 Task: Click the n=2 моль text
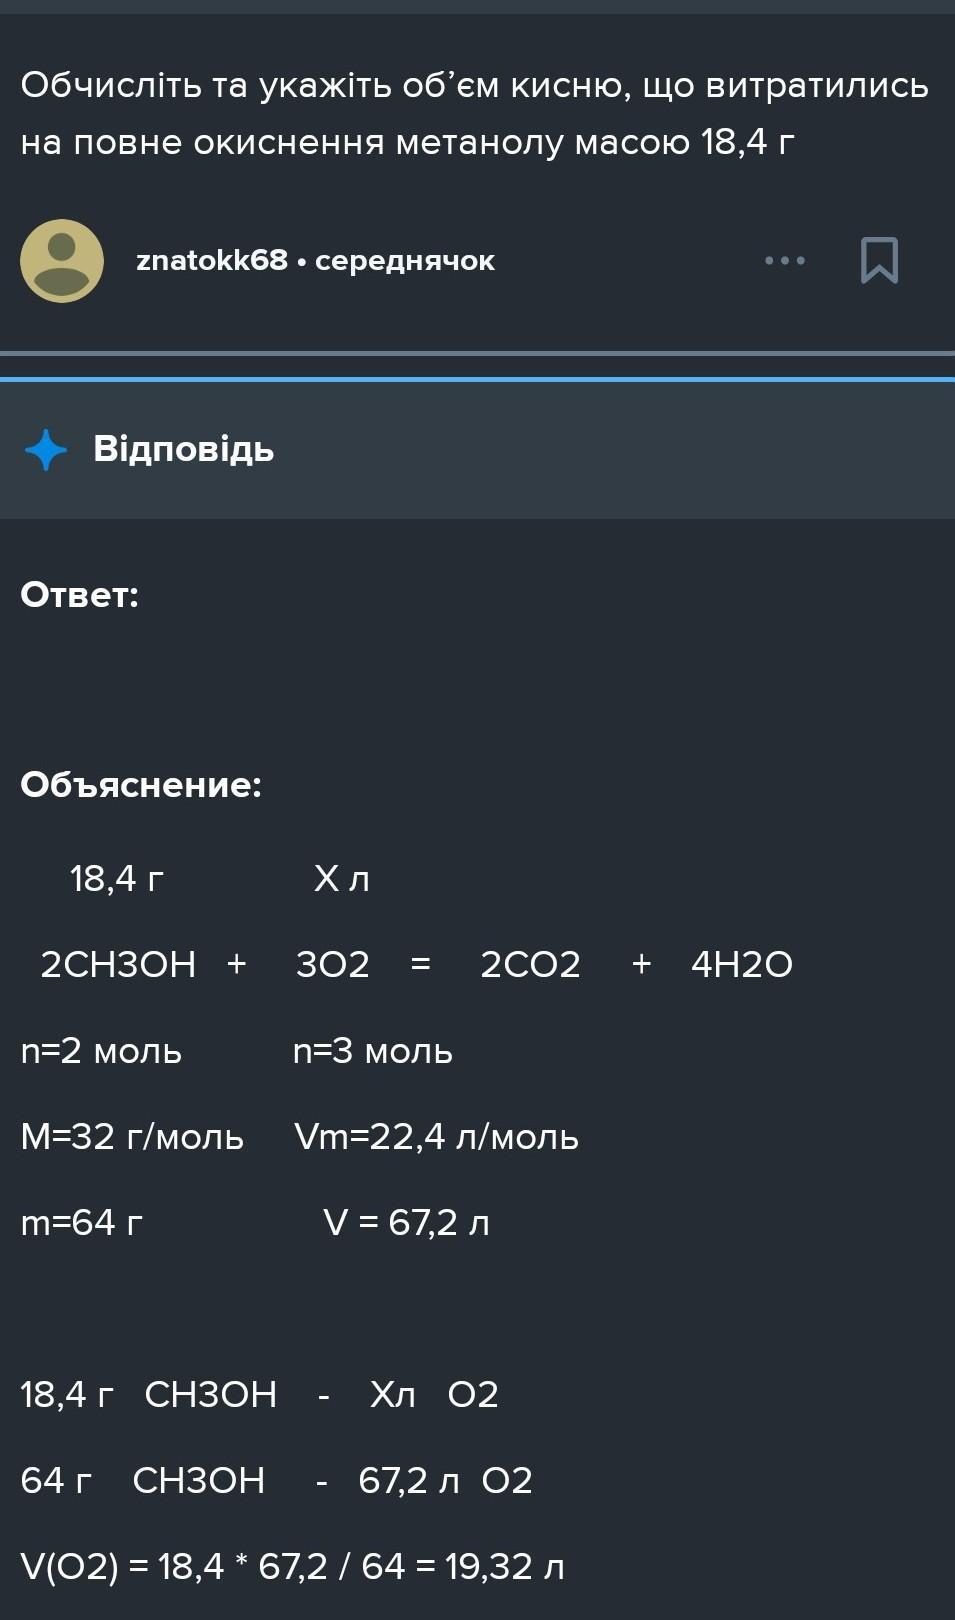[101, 1051]
